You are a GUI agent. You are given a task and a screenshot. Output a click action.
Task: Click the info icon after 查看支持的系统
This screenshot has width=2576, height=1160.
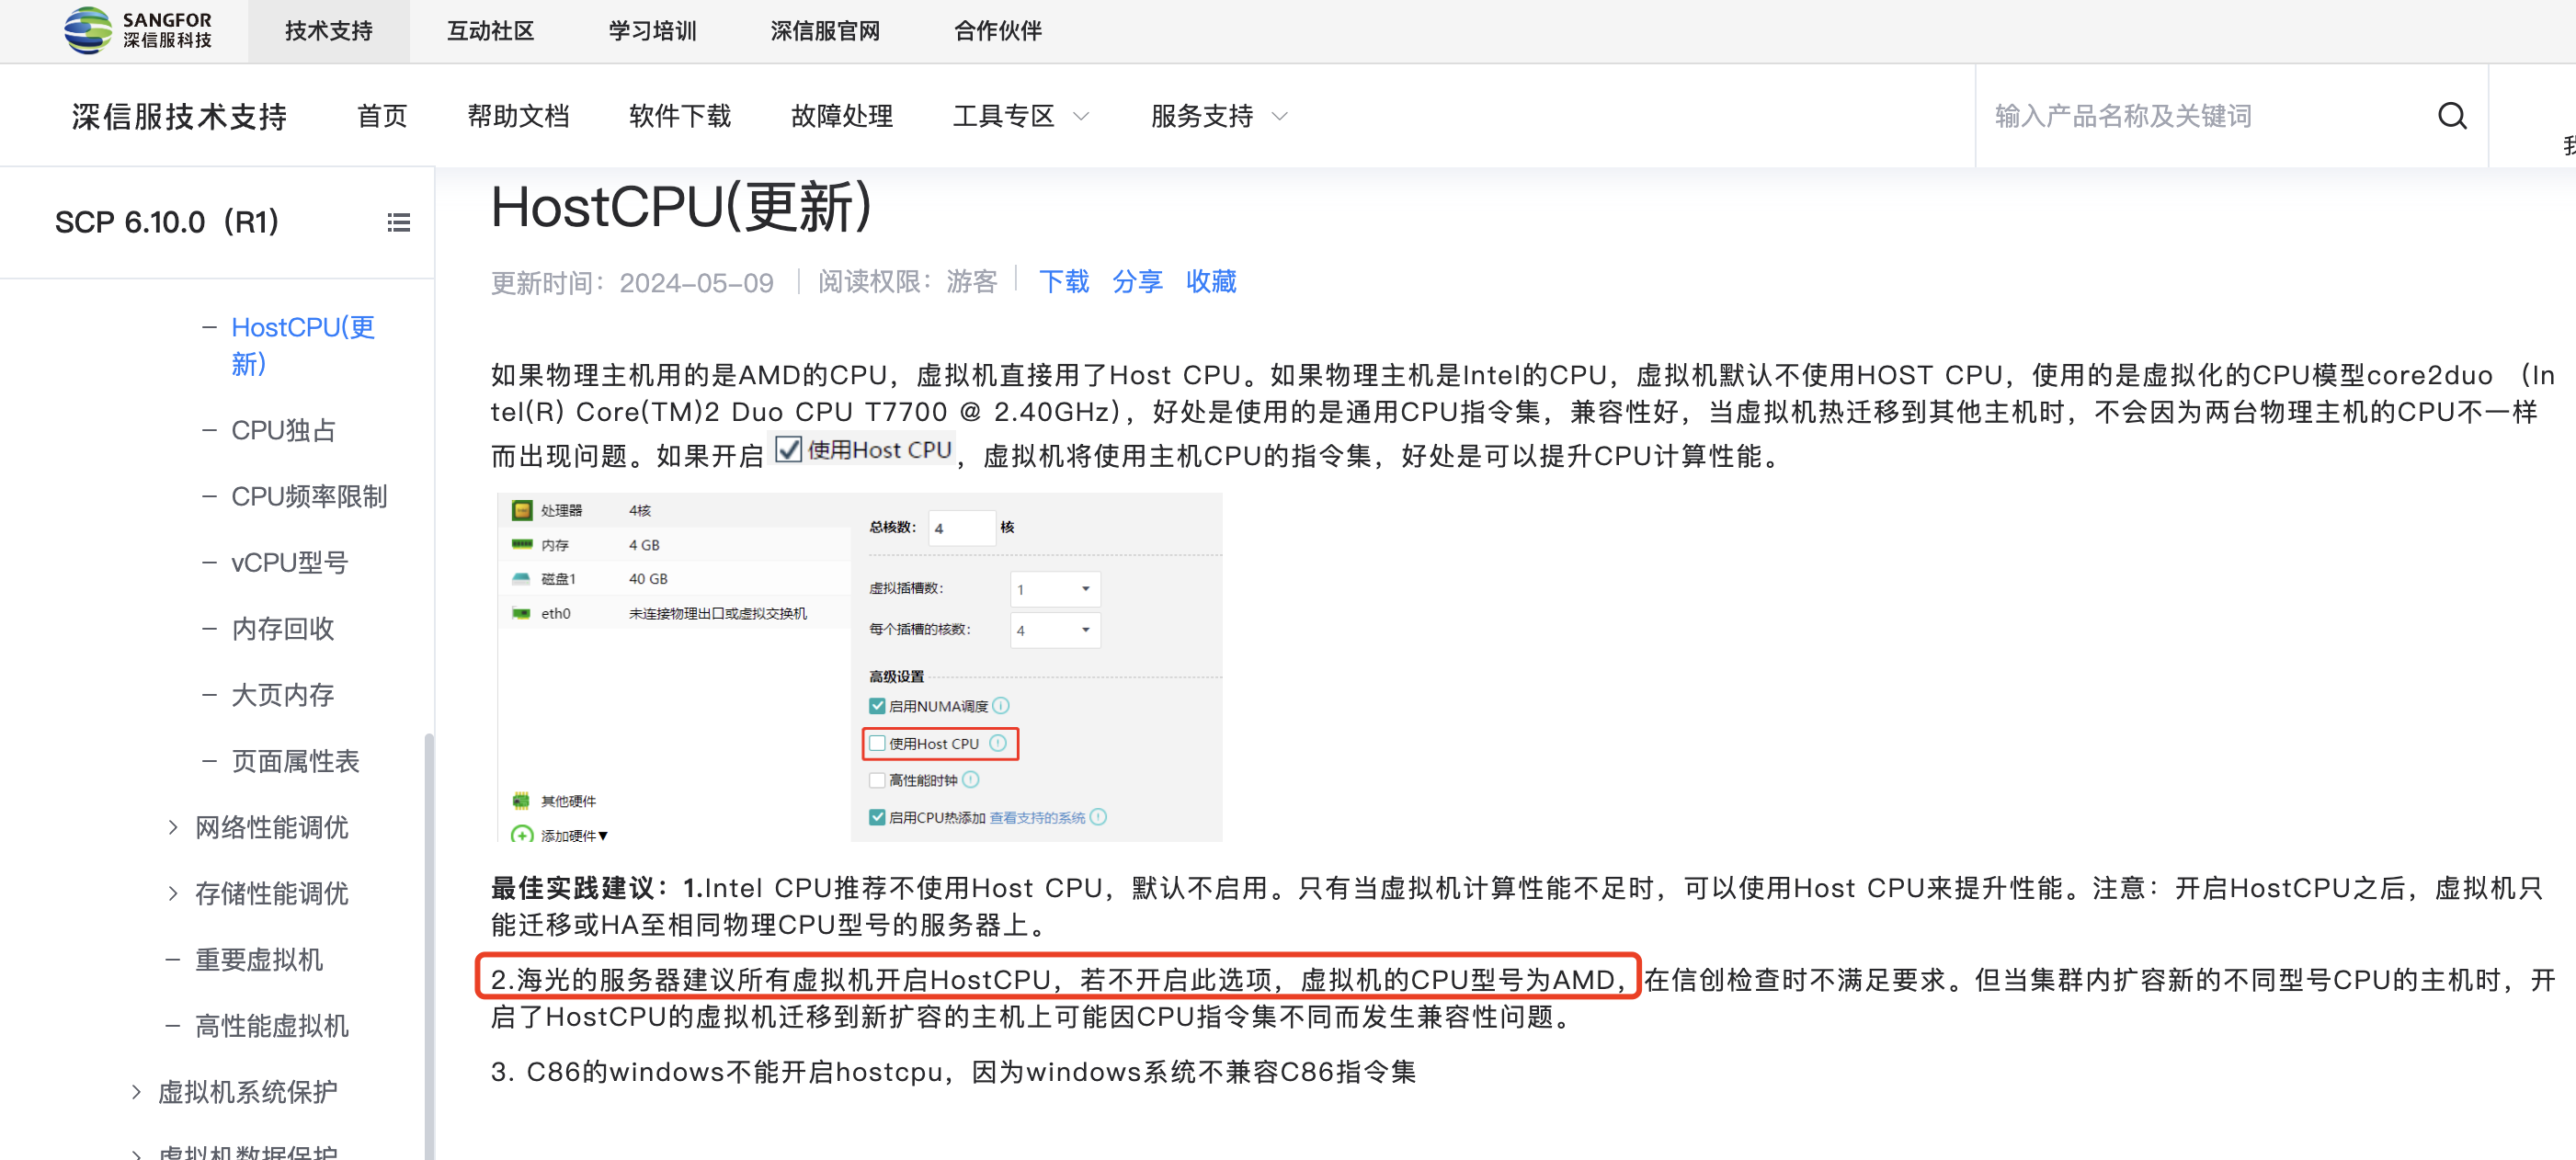tap(1098, 817)
